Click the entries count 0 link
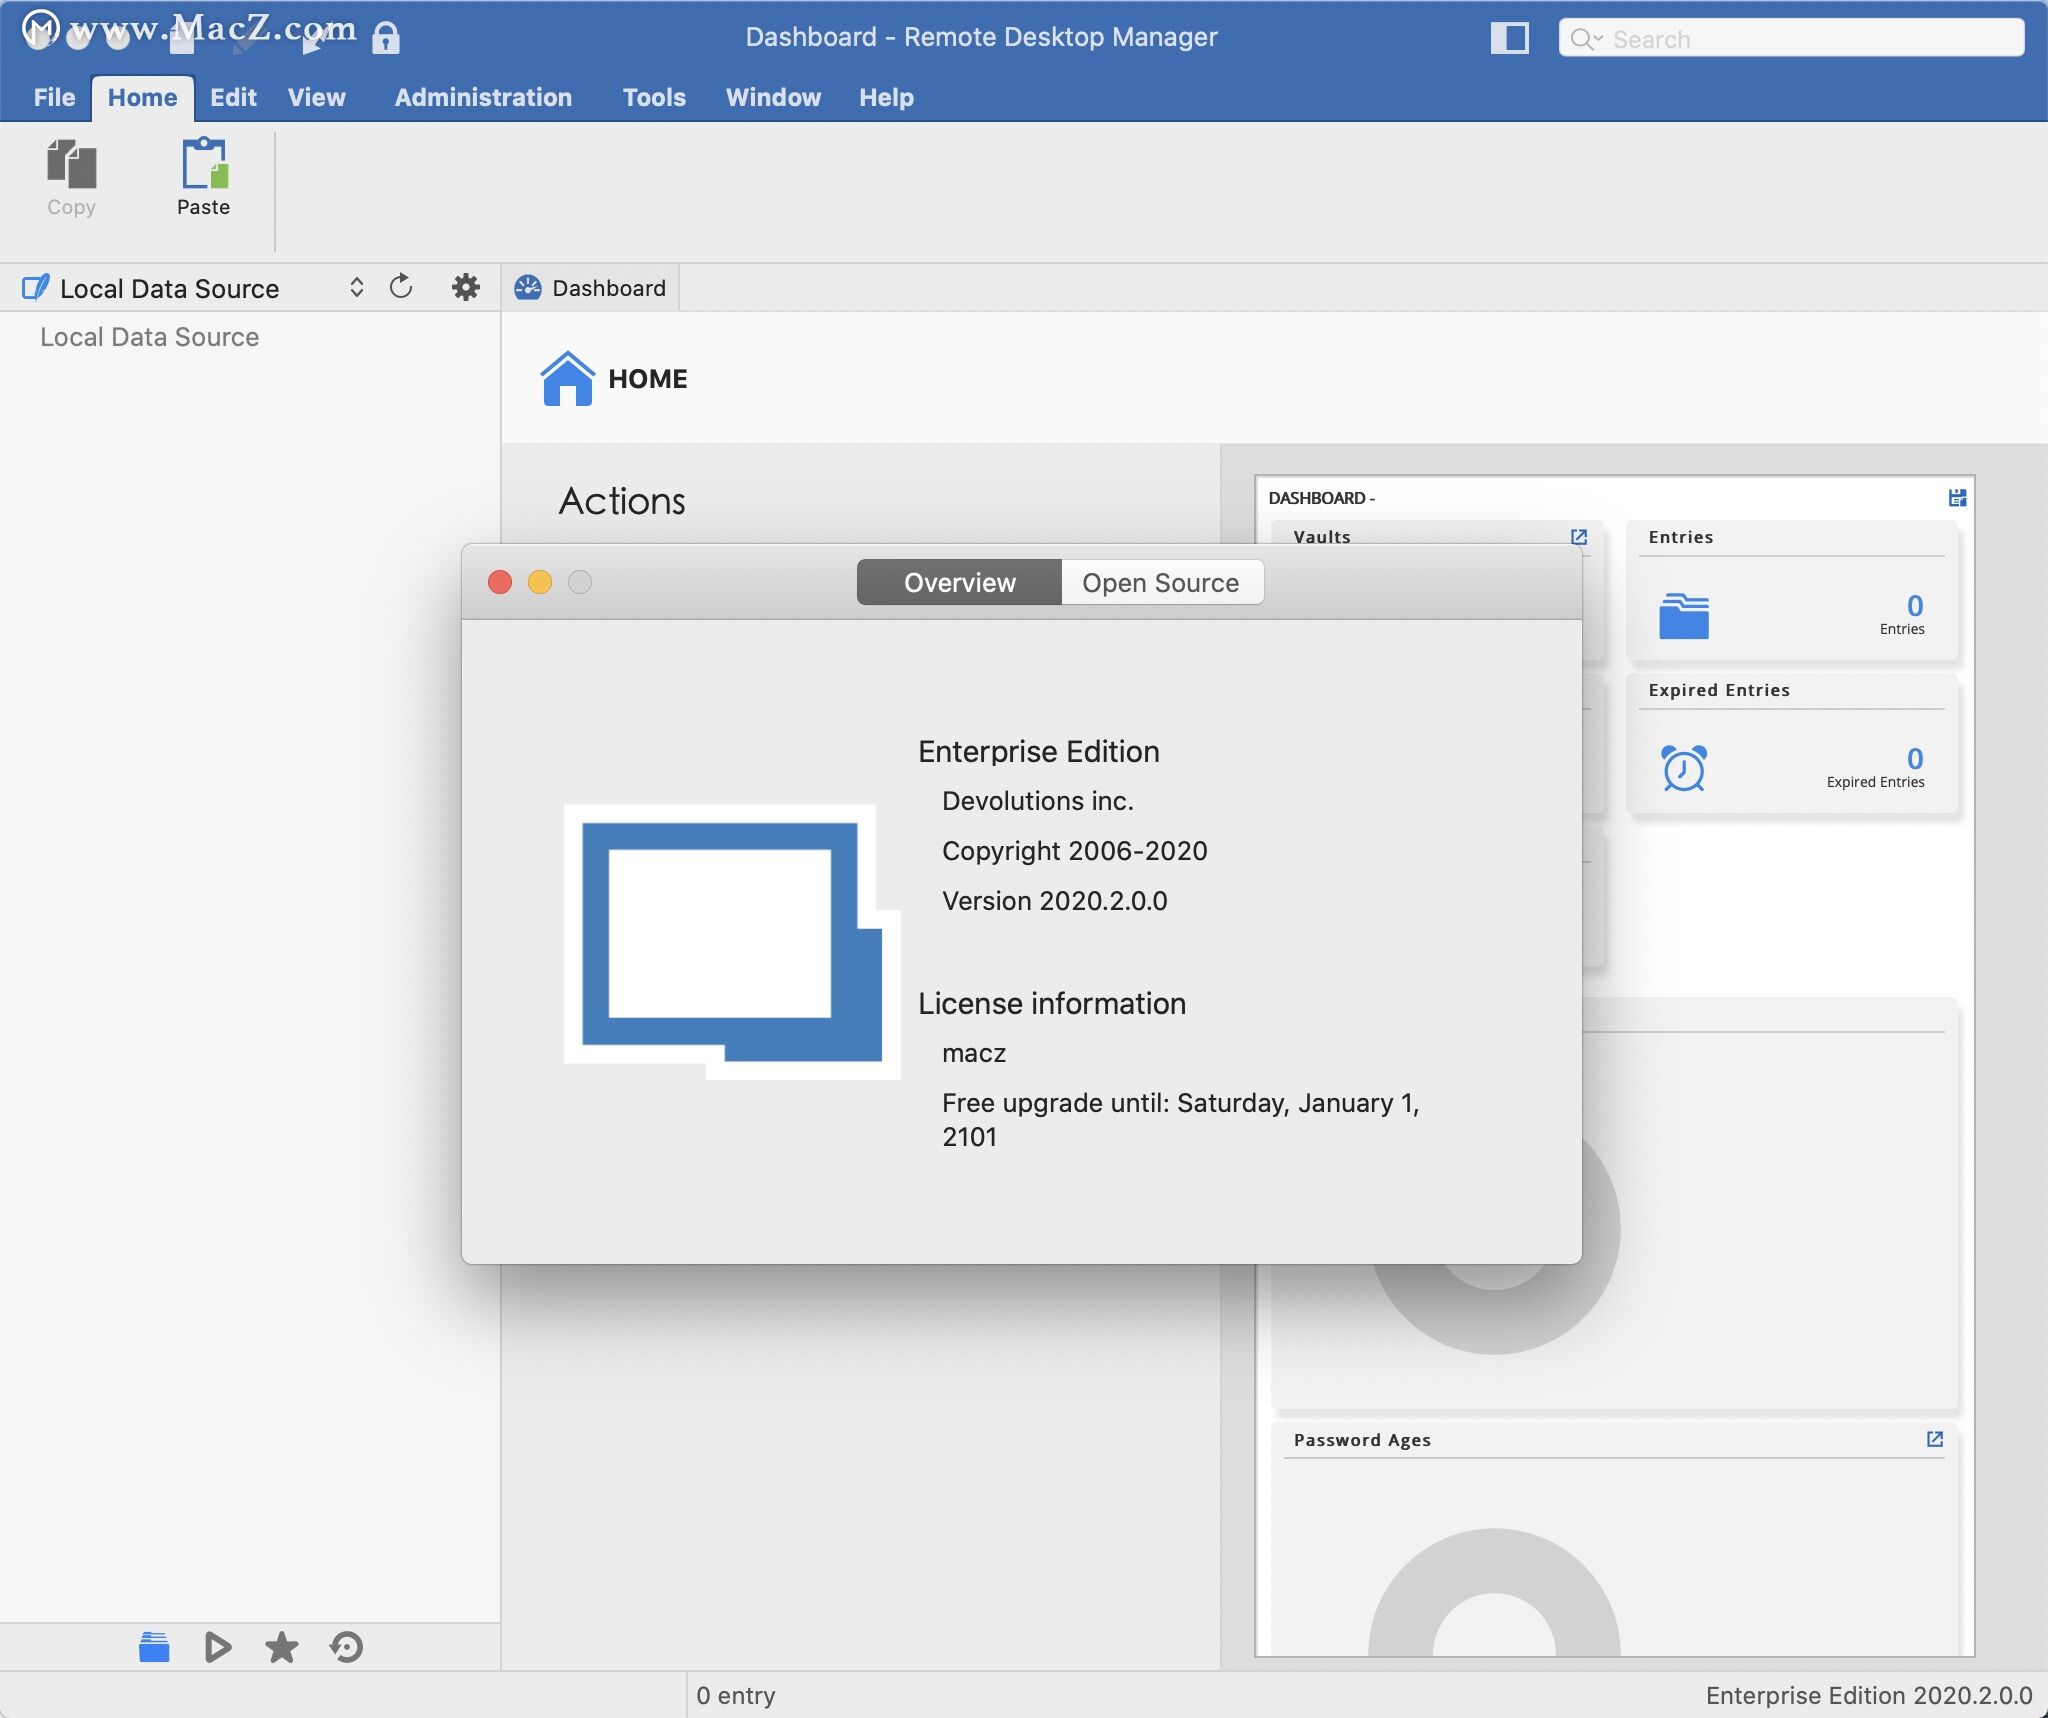Screen dimensions: 2048x1718 point(1914,605)
